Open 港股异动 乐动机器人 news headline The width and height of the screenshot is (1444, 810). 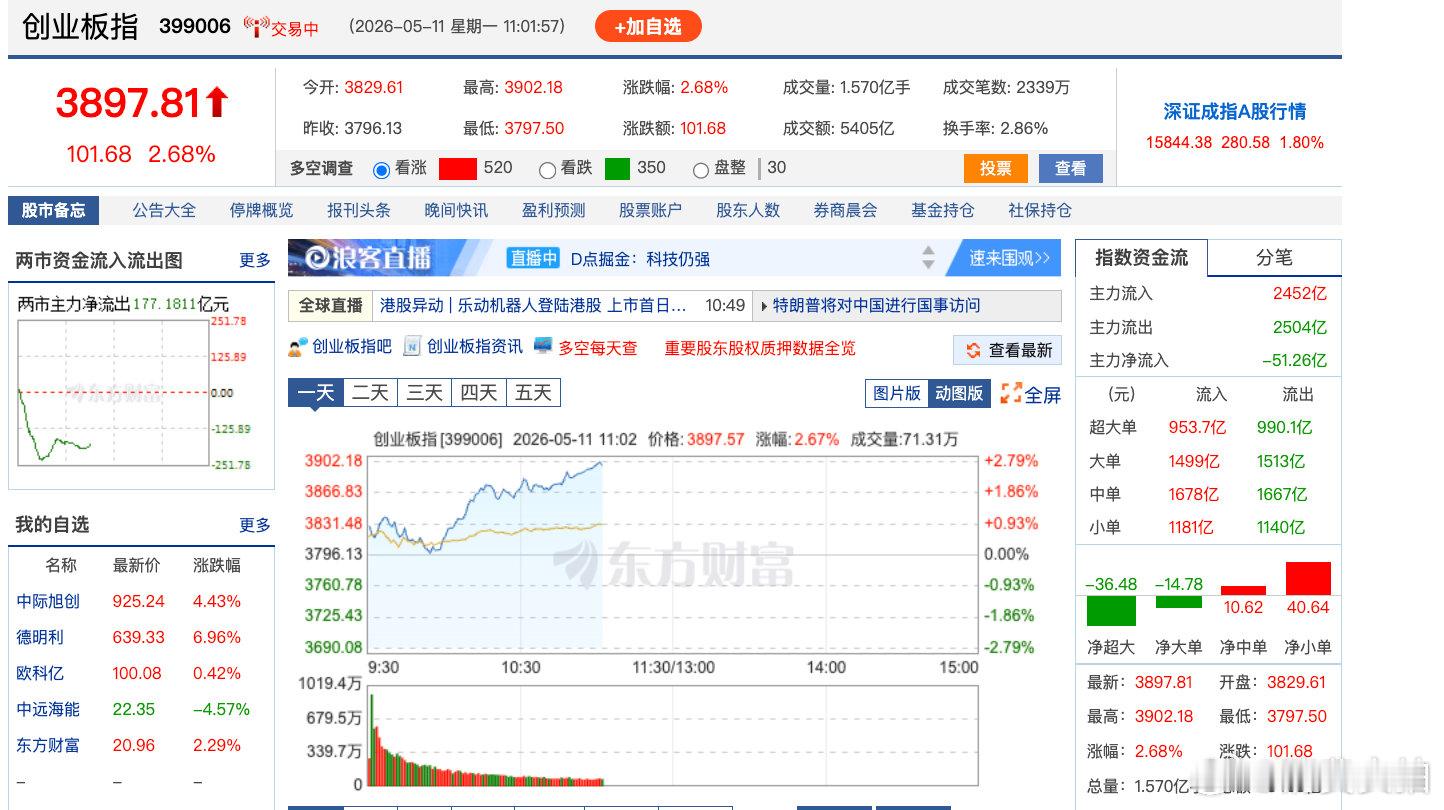(x=533, y=305)
